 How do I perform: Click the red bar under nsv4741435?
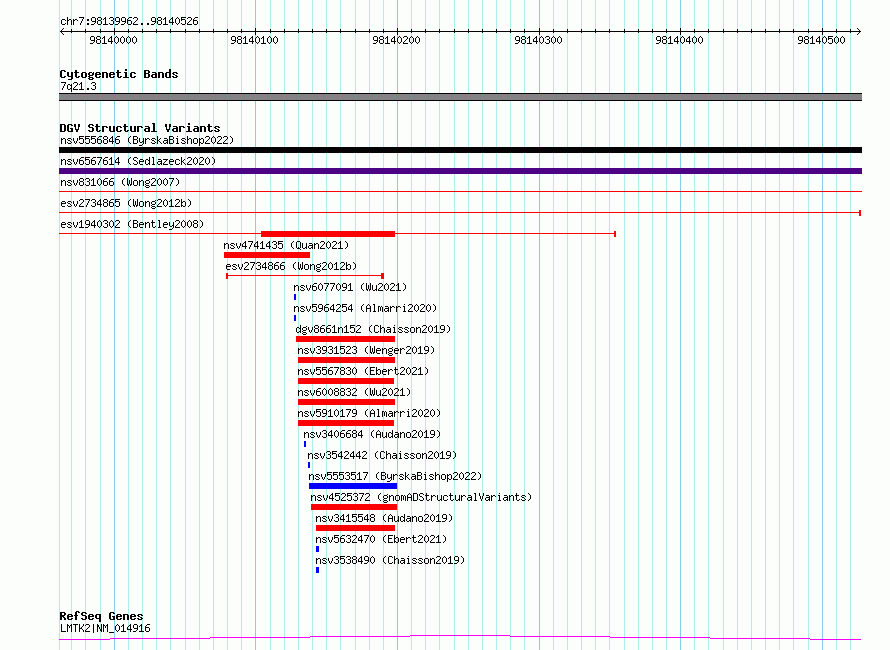coord(267,255)
